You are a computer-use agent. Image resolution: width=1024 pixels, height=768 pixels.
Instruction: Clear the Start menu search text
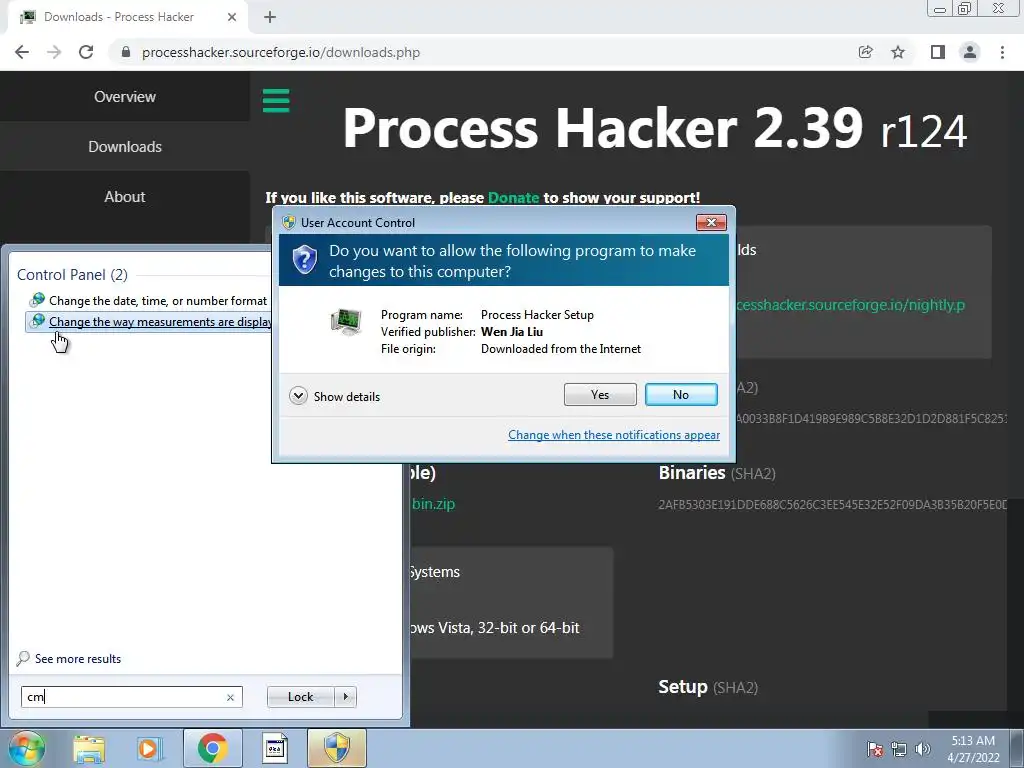coord(230,697)
